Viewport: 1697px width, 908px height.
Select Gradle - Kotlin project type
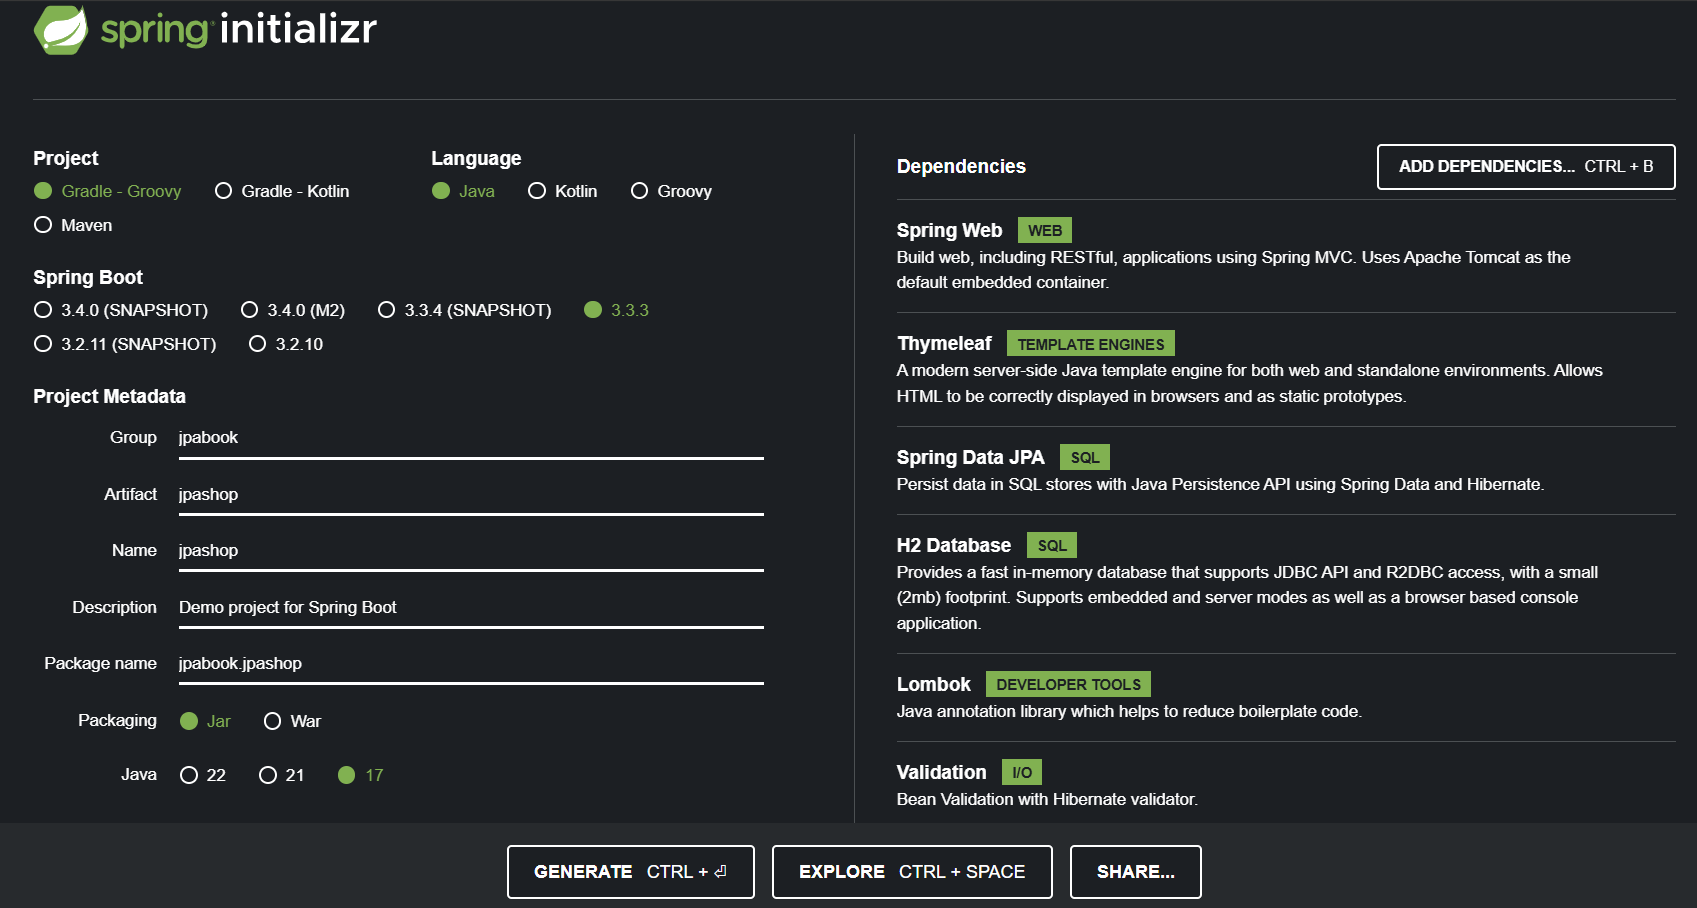click(282, 191)
